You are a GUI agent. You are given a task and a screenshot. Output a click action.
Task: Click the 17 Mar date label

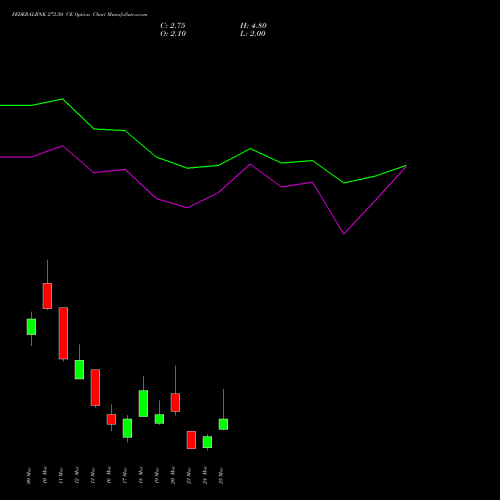125,476
